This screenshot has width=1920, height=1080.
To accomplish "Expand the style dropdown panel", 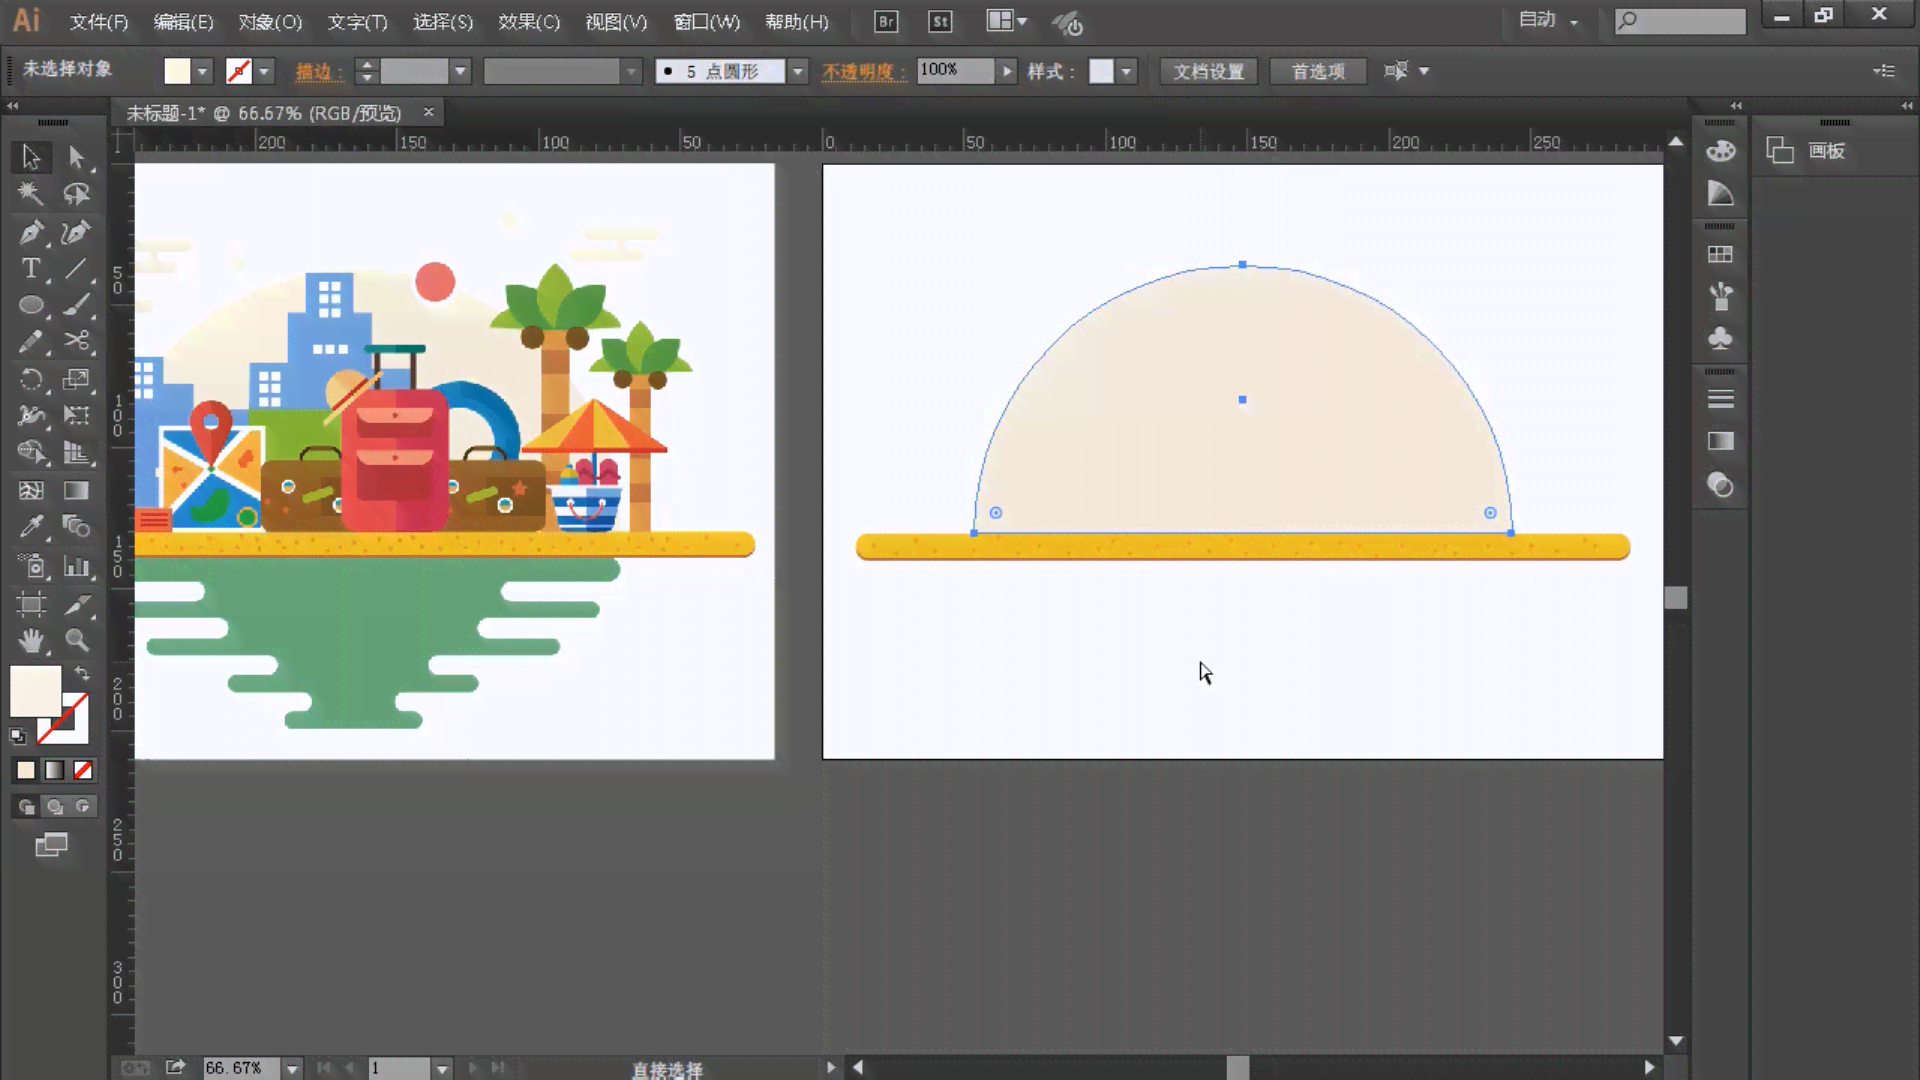I will coord(1127,70).
